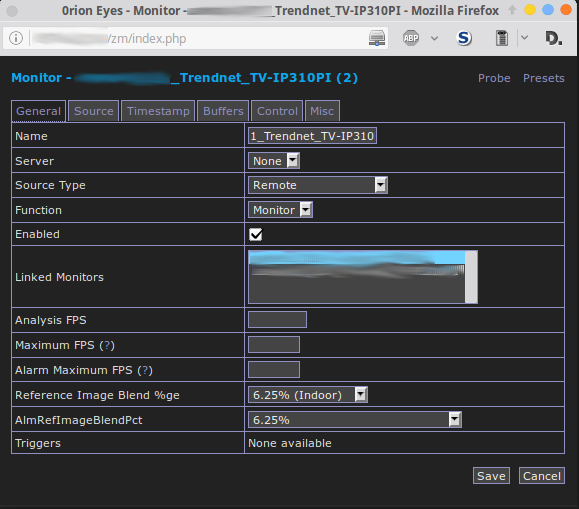Click the orange close window button

click(x=566, y=10)
